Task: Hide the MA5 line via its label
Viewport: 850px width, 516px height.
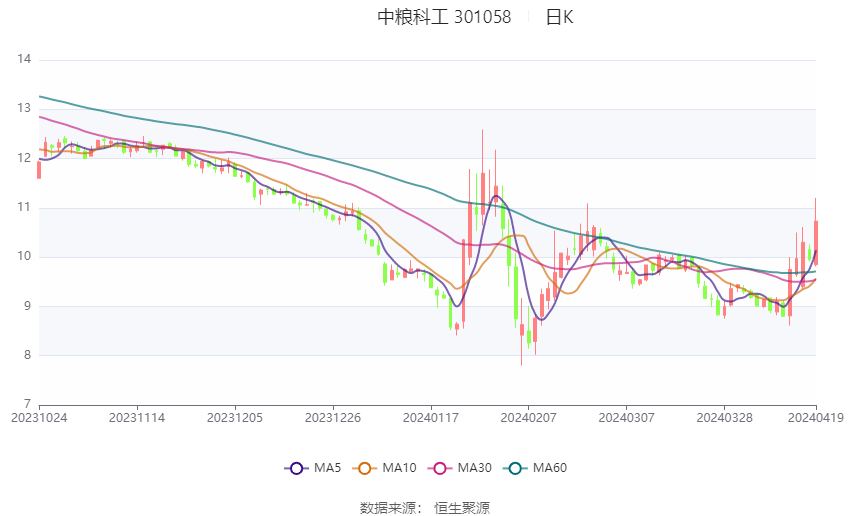Action: [x=327, y=468]
